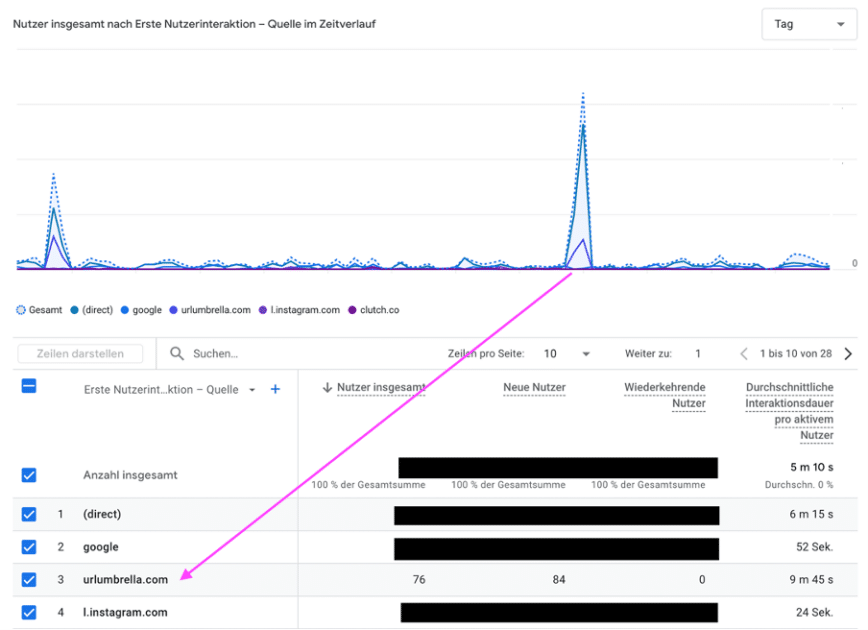Click the Zeilen darstellen button

click(x=80, y=354)
